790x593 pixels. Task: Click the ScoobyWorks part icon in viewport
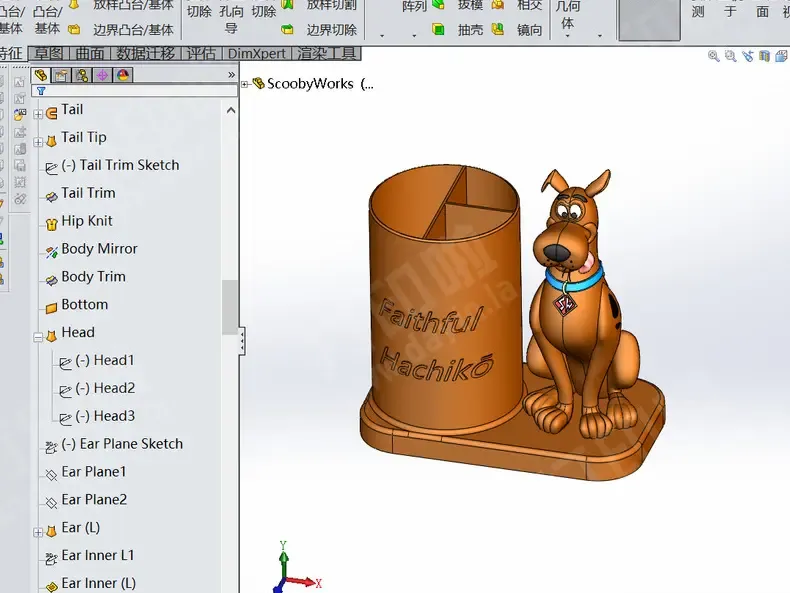(x=259, y=84)
